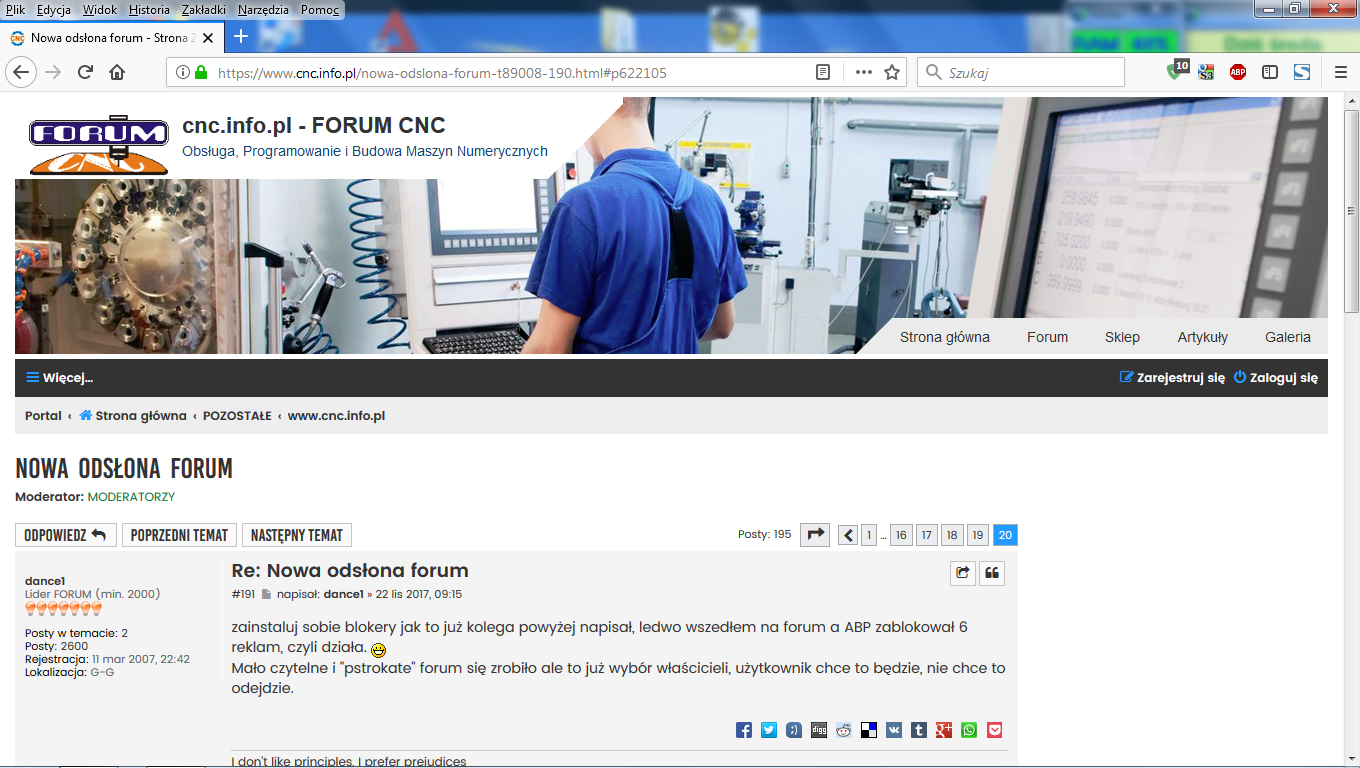The image size is (1360, 768).
Task: Select the 'Sklep' header tab
Action: click(x=1122, y=337)
